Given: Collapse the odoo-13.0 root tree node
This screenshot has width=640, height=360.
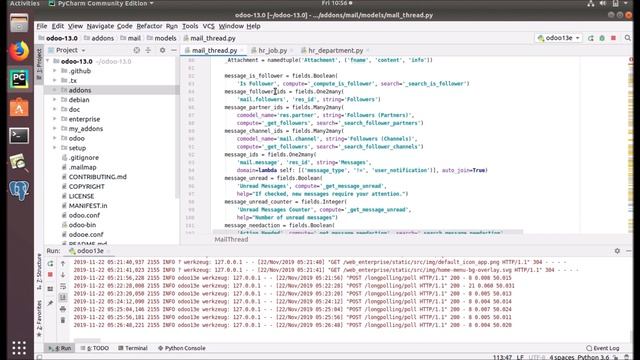Looking at the screenshot, I should pyautogui.click(x=48, y=61).
